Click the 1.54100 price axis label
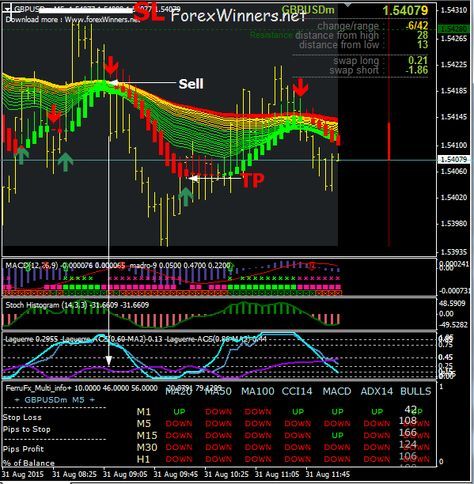 coord(454,145)
